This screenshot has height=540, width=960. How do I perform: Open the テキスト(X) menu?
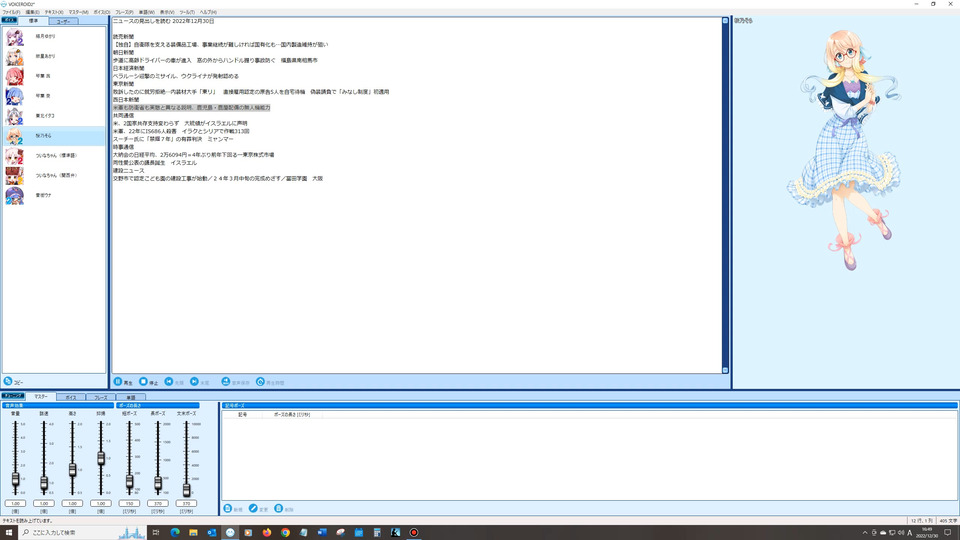(54, 12)
